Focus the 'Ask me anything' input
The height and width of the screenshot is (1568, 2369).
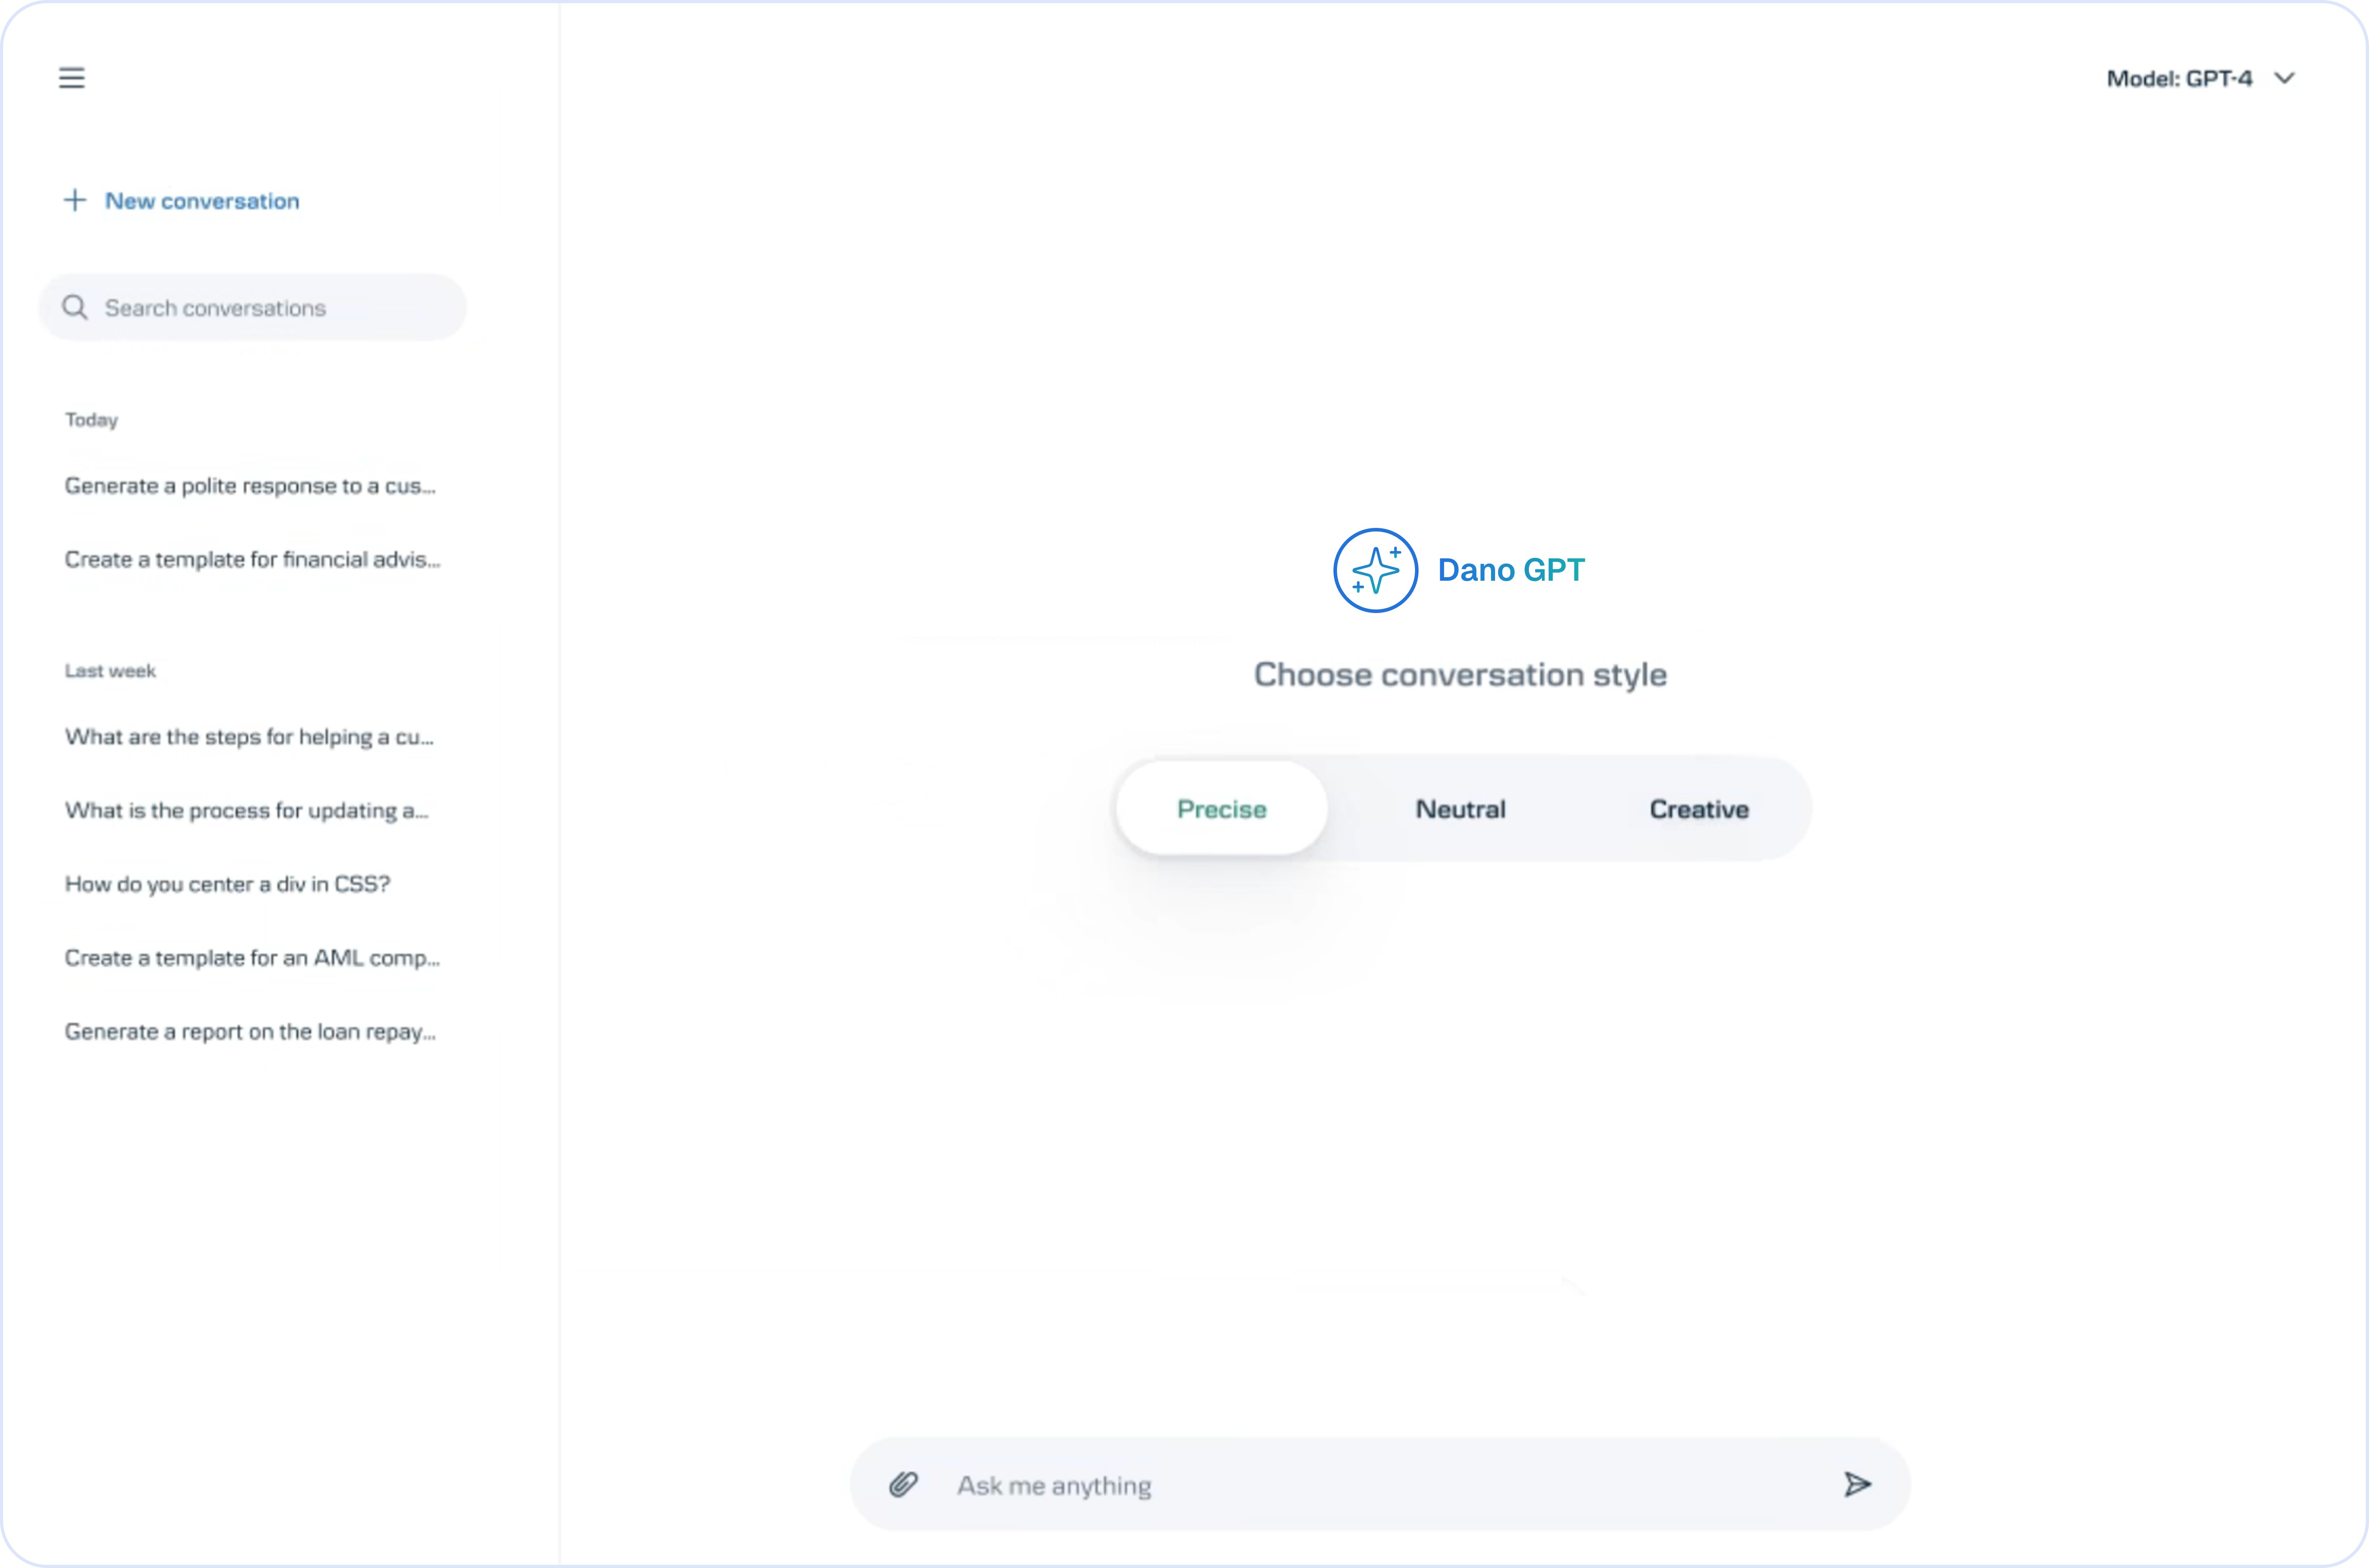pos(1380,1485)
